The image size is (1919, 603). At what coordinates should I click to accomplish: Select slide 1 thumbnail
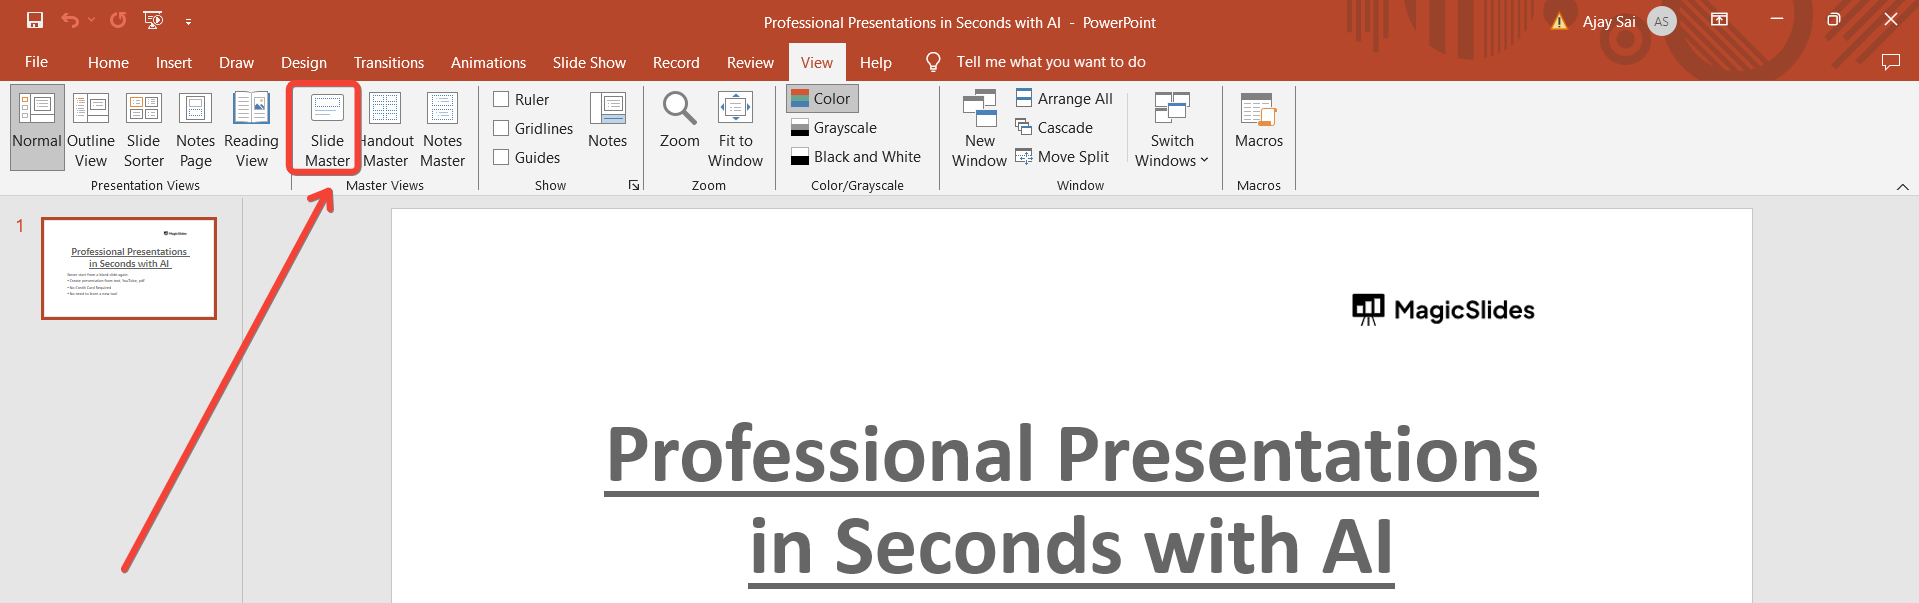[129, 268]
